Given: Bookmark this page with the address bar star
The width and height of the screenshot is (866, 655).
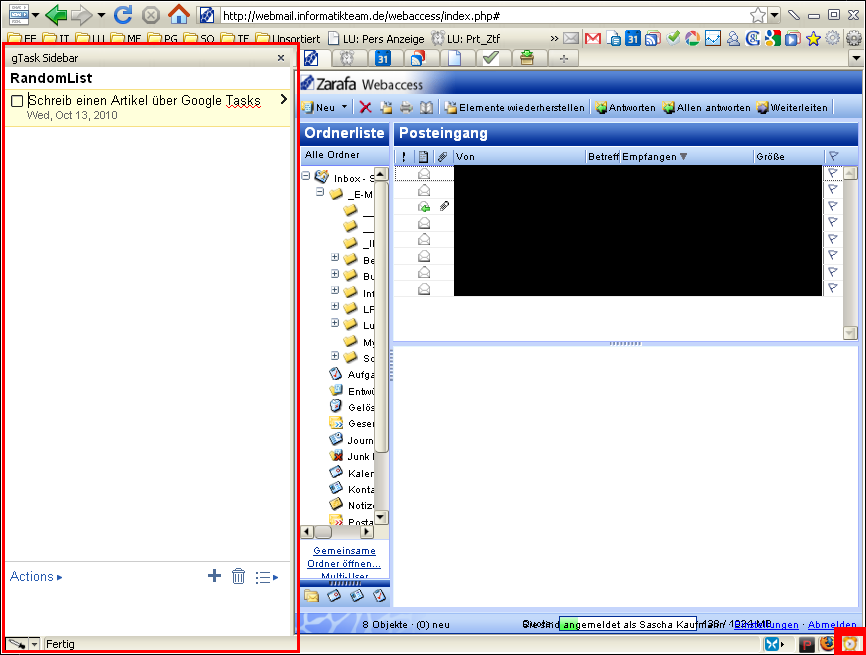Looking at the screenshot, I should pyautogui.click(x=758, y=15).
